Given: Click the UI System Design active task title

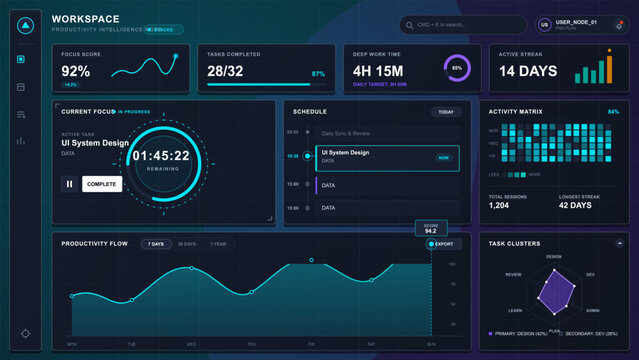Looking at the screenshot, I should tap(95, 143).
